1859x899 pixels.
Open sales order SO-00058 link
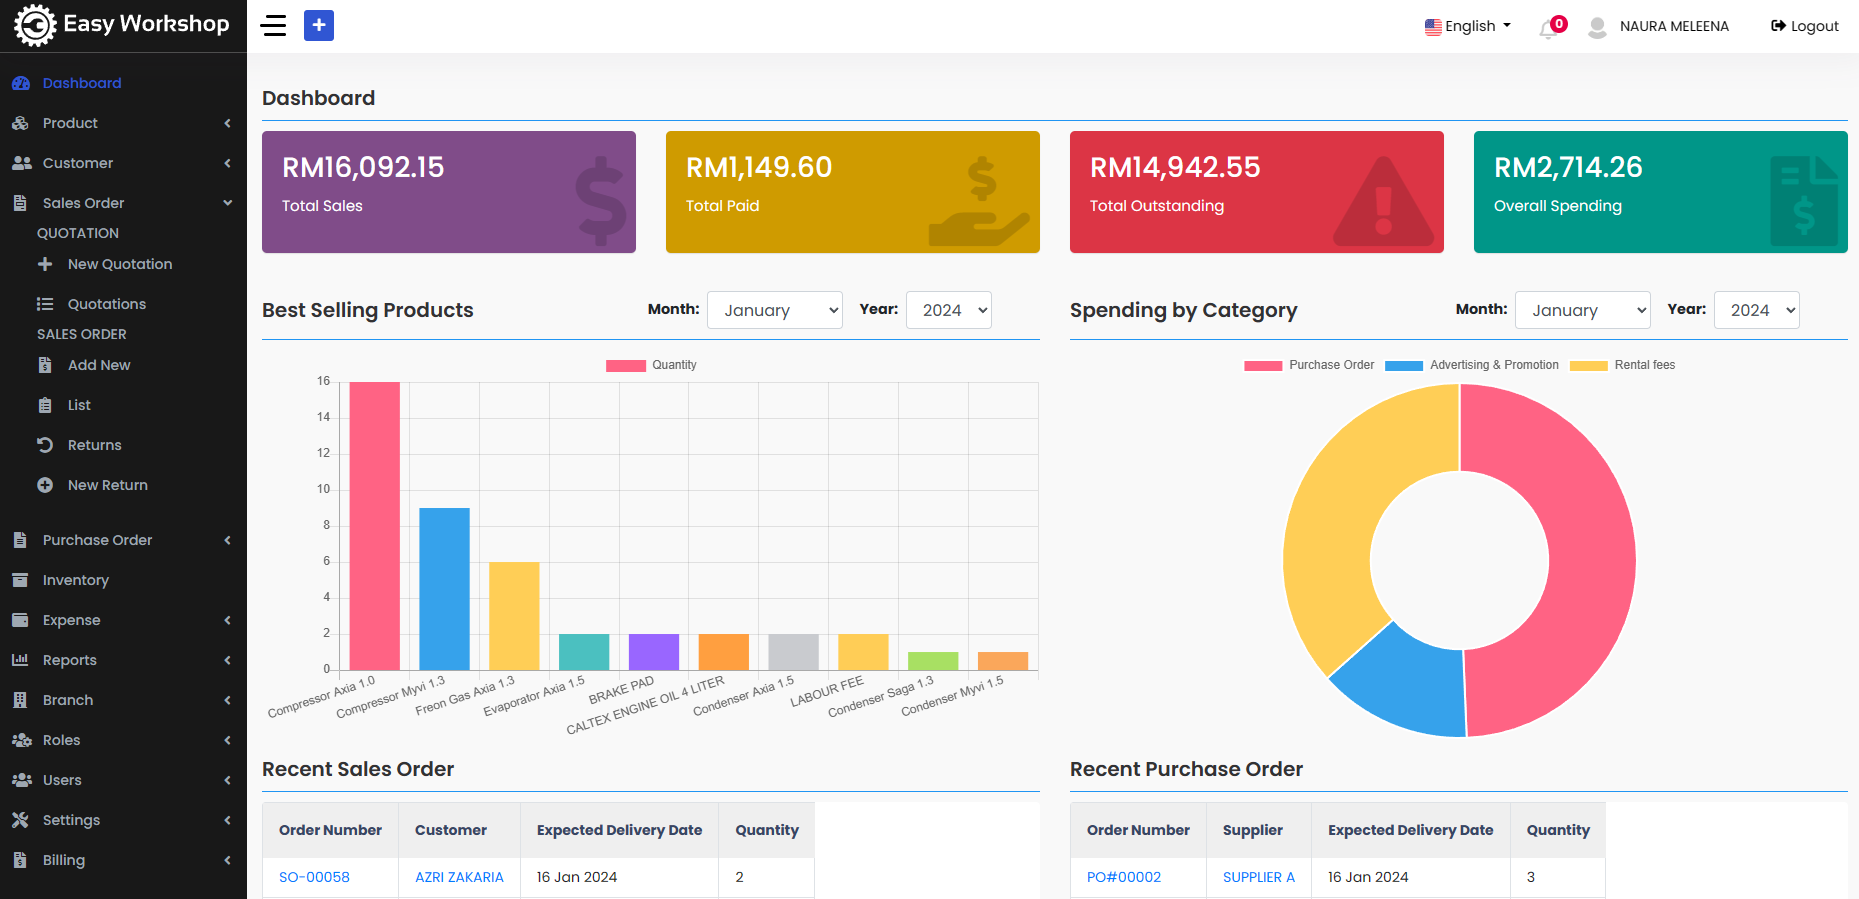pos(314,877)
